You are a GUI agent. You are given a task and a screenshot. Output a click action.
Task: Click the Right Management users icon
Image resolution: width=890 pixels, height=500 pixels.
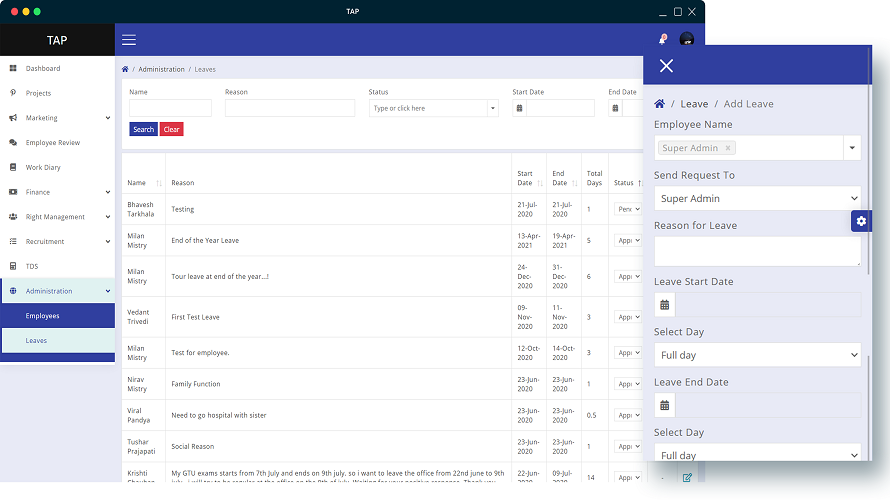coord(13,217)
